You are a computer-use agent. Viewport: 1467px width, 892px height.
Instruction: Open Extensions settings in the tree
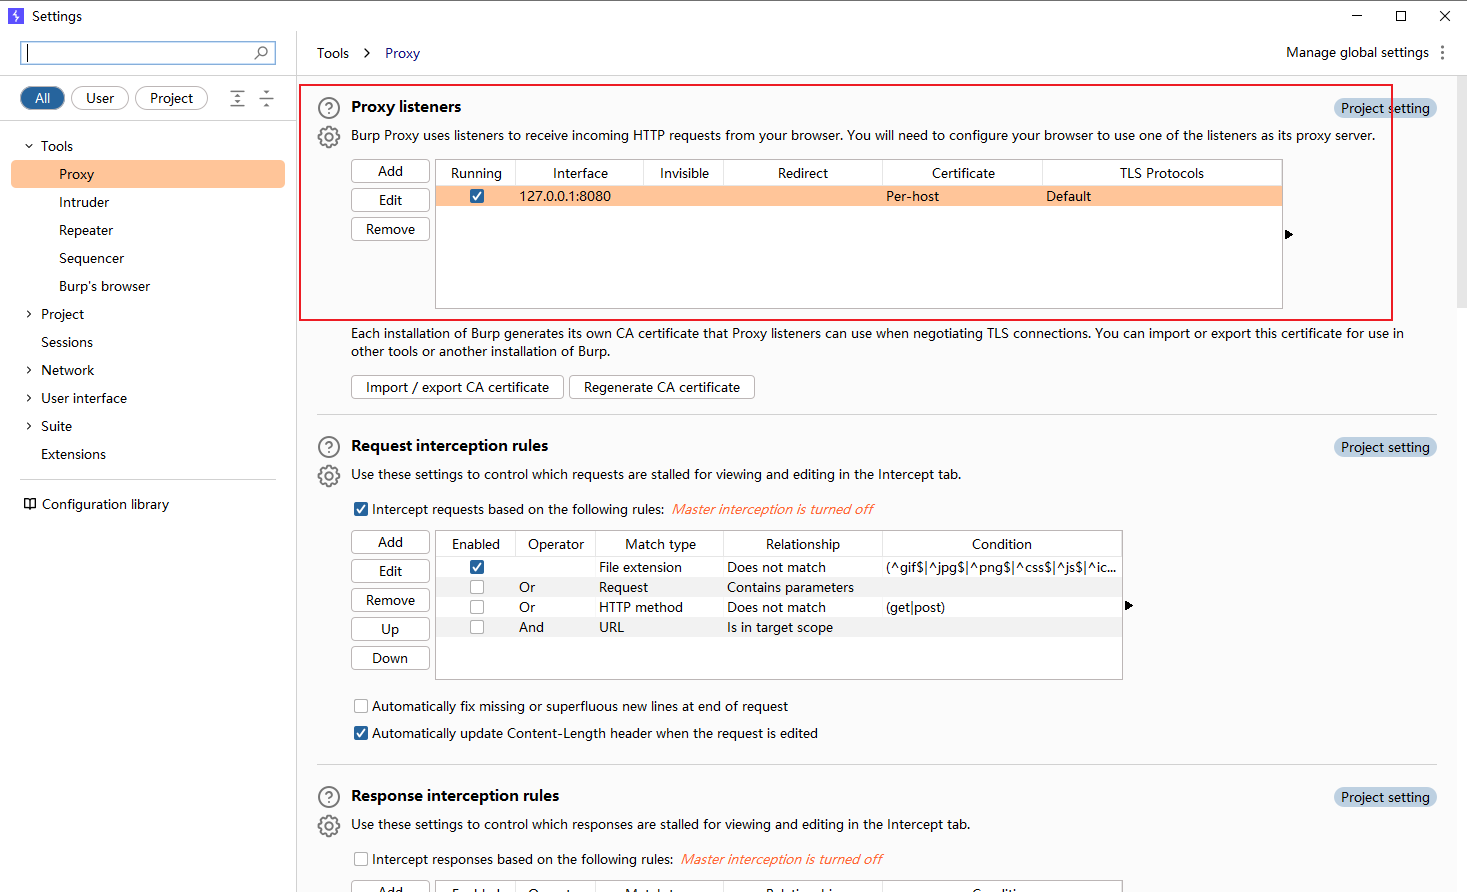click(x=73, y=454)
